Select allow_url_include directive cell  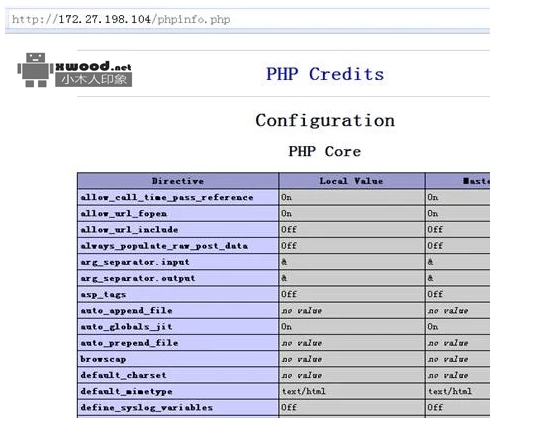coord(178,230)
